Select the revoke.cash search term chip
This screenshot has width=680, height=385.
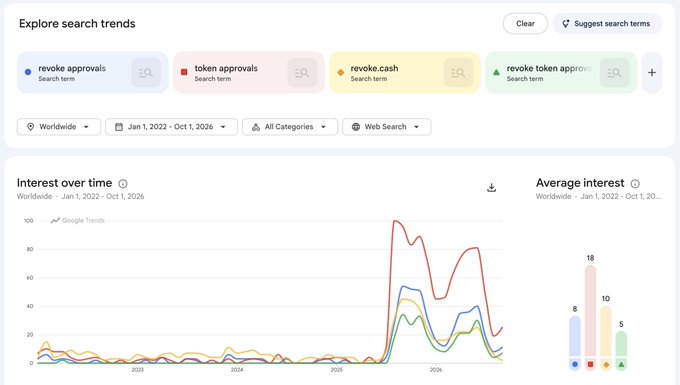click(405, 72)
